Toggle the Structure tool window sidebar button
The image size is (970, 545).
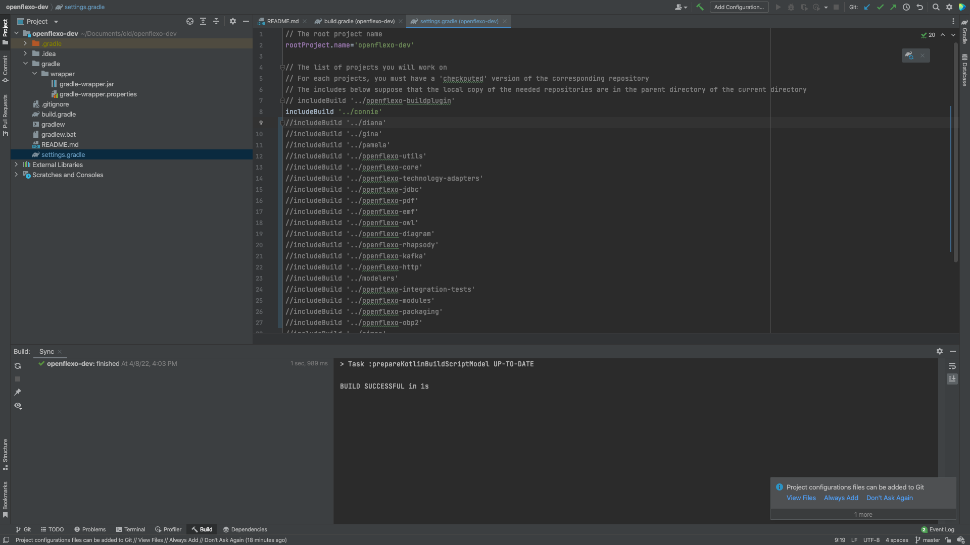point(5,455)
